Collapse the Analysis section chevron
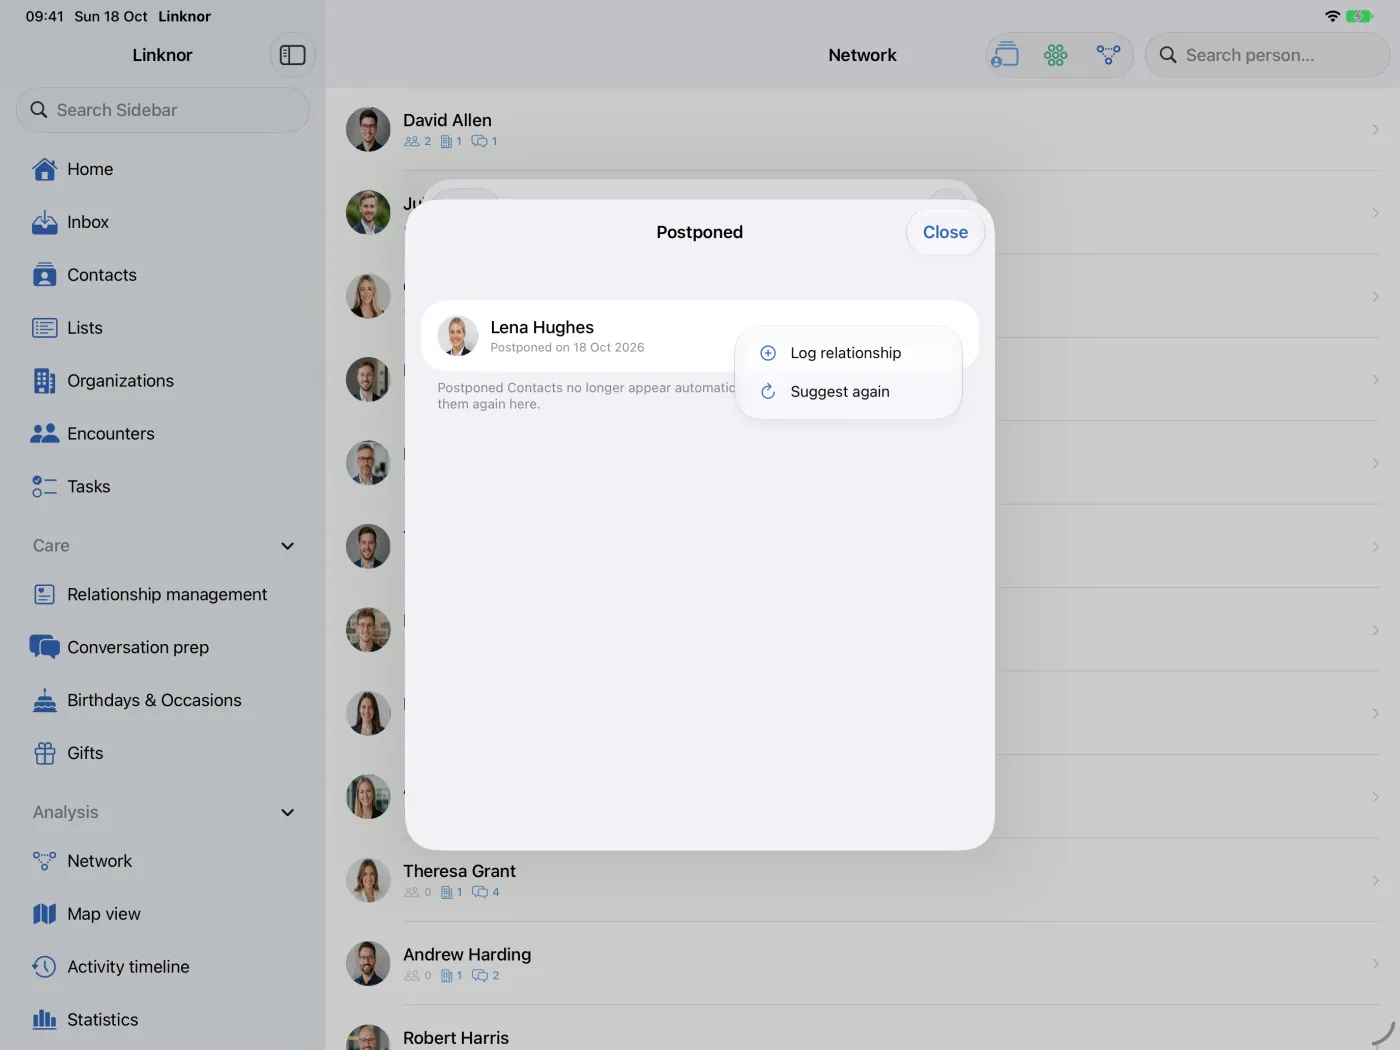The image size is (1400, 1050). (x=288, y=813)
